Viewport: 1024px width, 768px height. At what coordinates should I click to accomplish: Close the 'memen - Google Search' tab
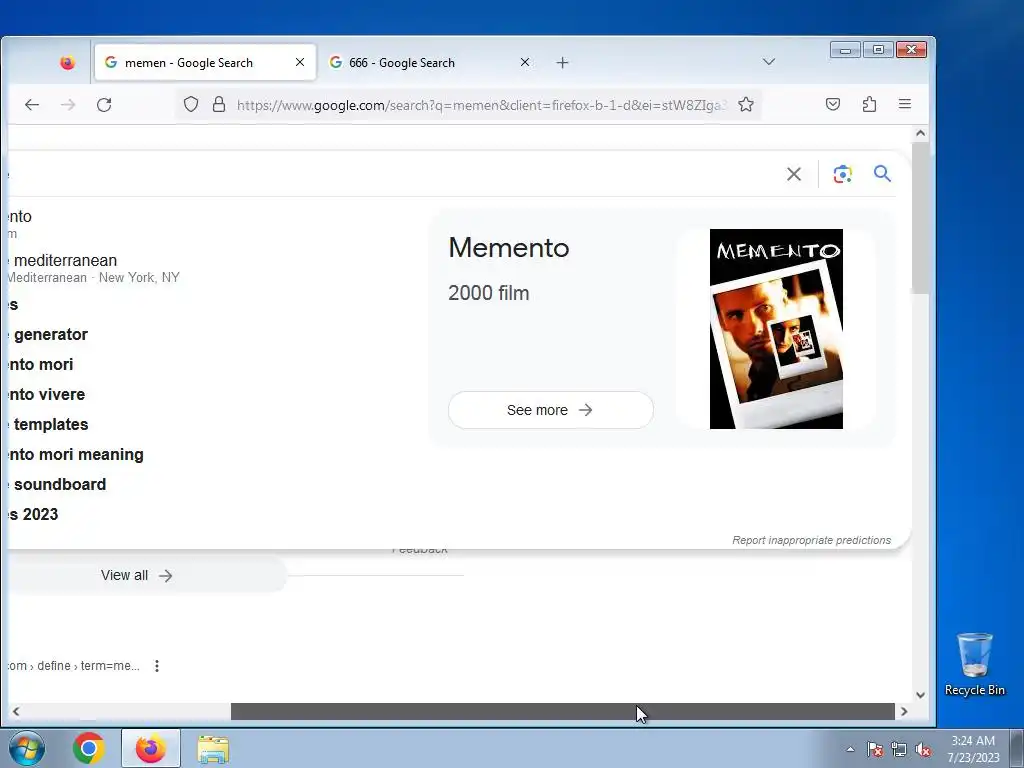click(x=300, y=62)
